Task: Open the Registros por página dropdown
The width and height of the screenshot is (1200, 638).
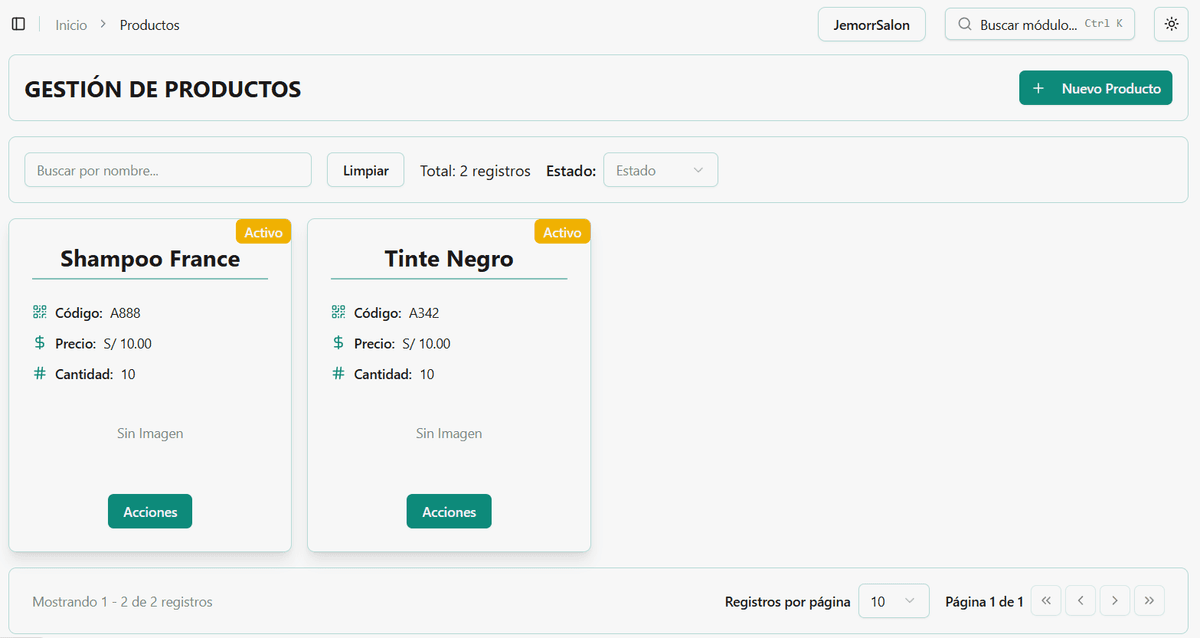Action: pyautogui.click(x=893, y=600)
